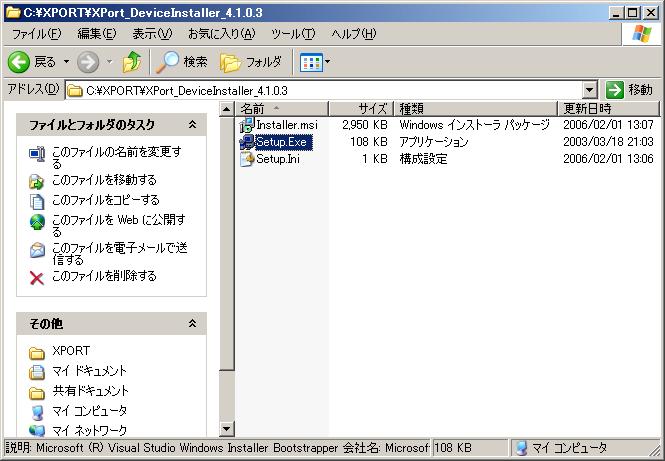665x461 pixels.
Task: Click このファイルの名前を変更する link
Action: click(x=117, y=157)
